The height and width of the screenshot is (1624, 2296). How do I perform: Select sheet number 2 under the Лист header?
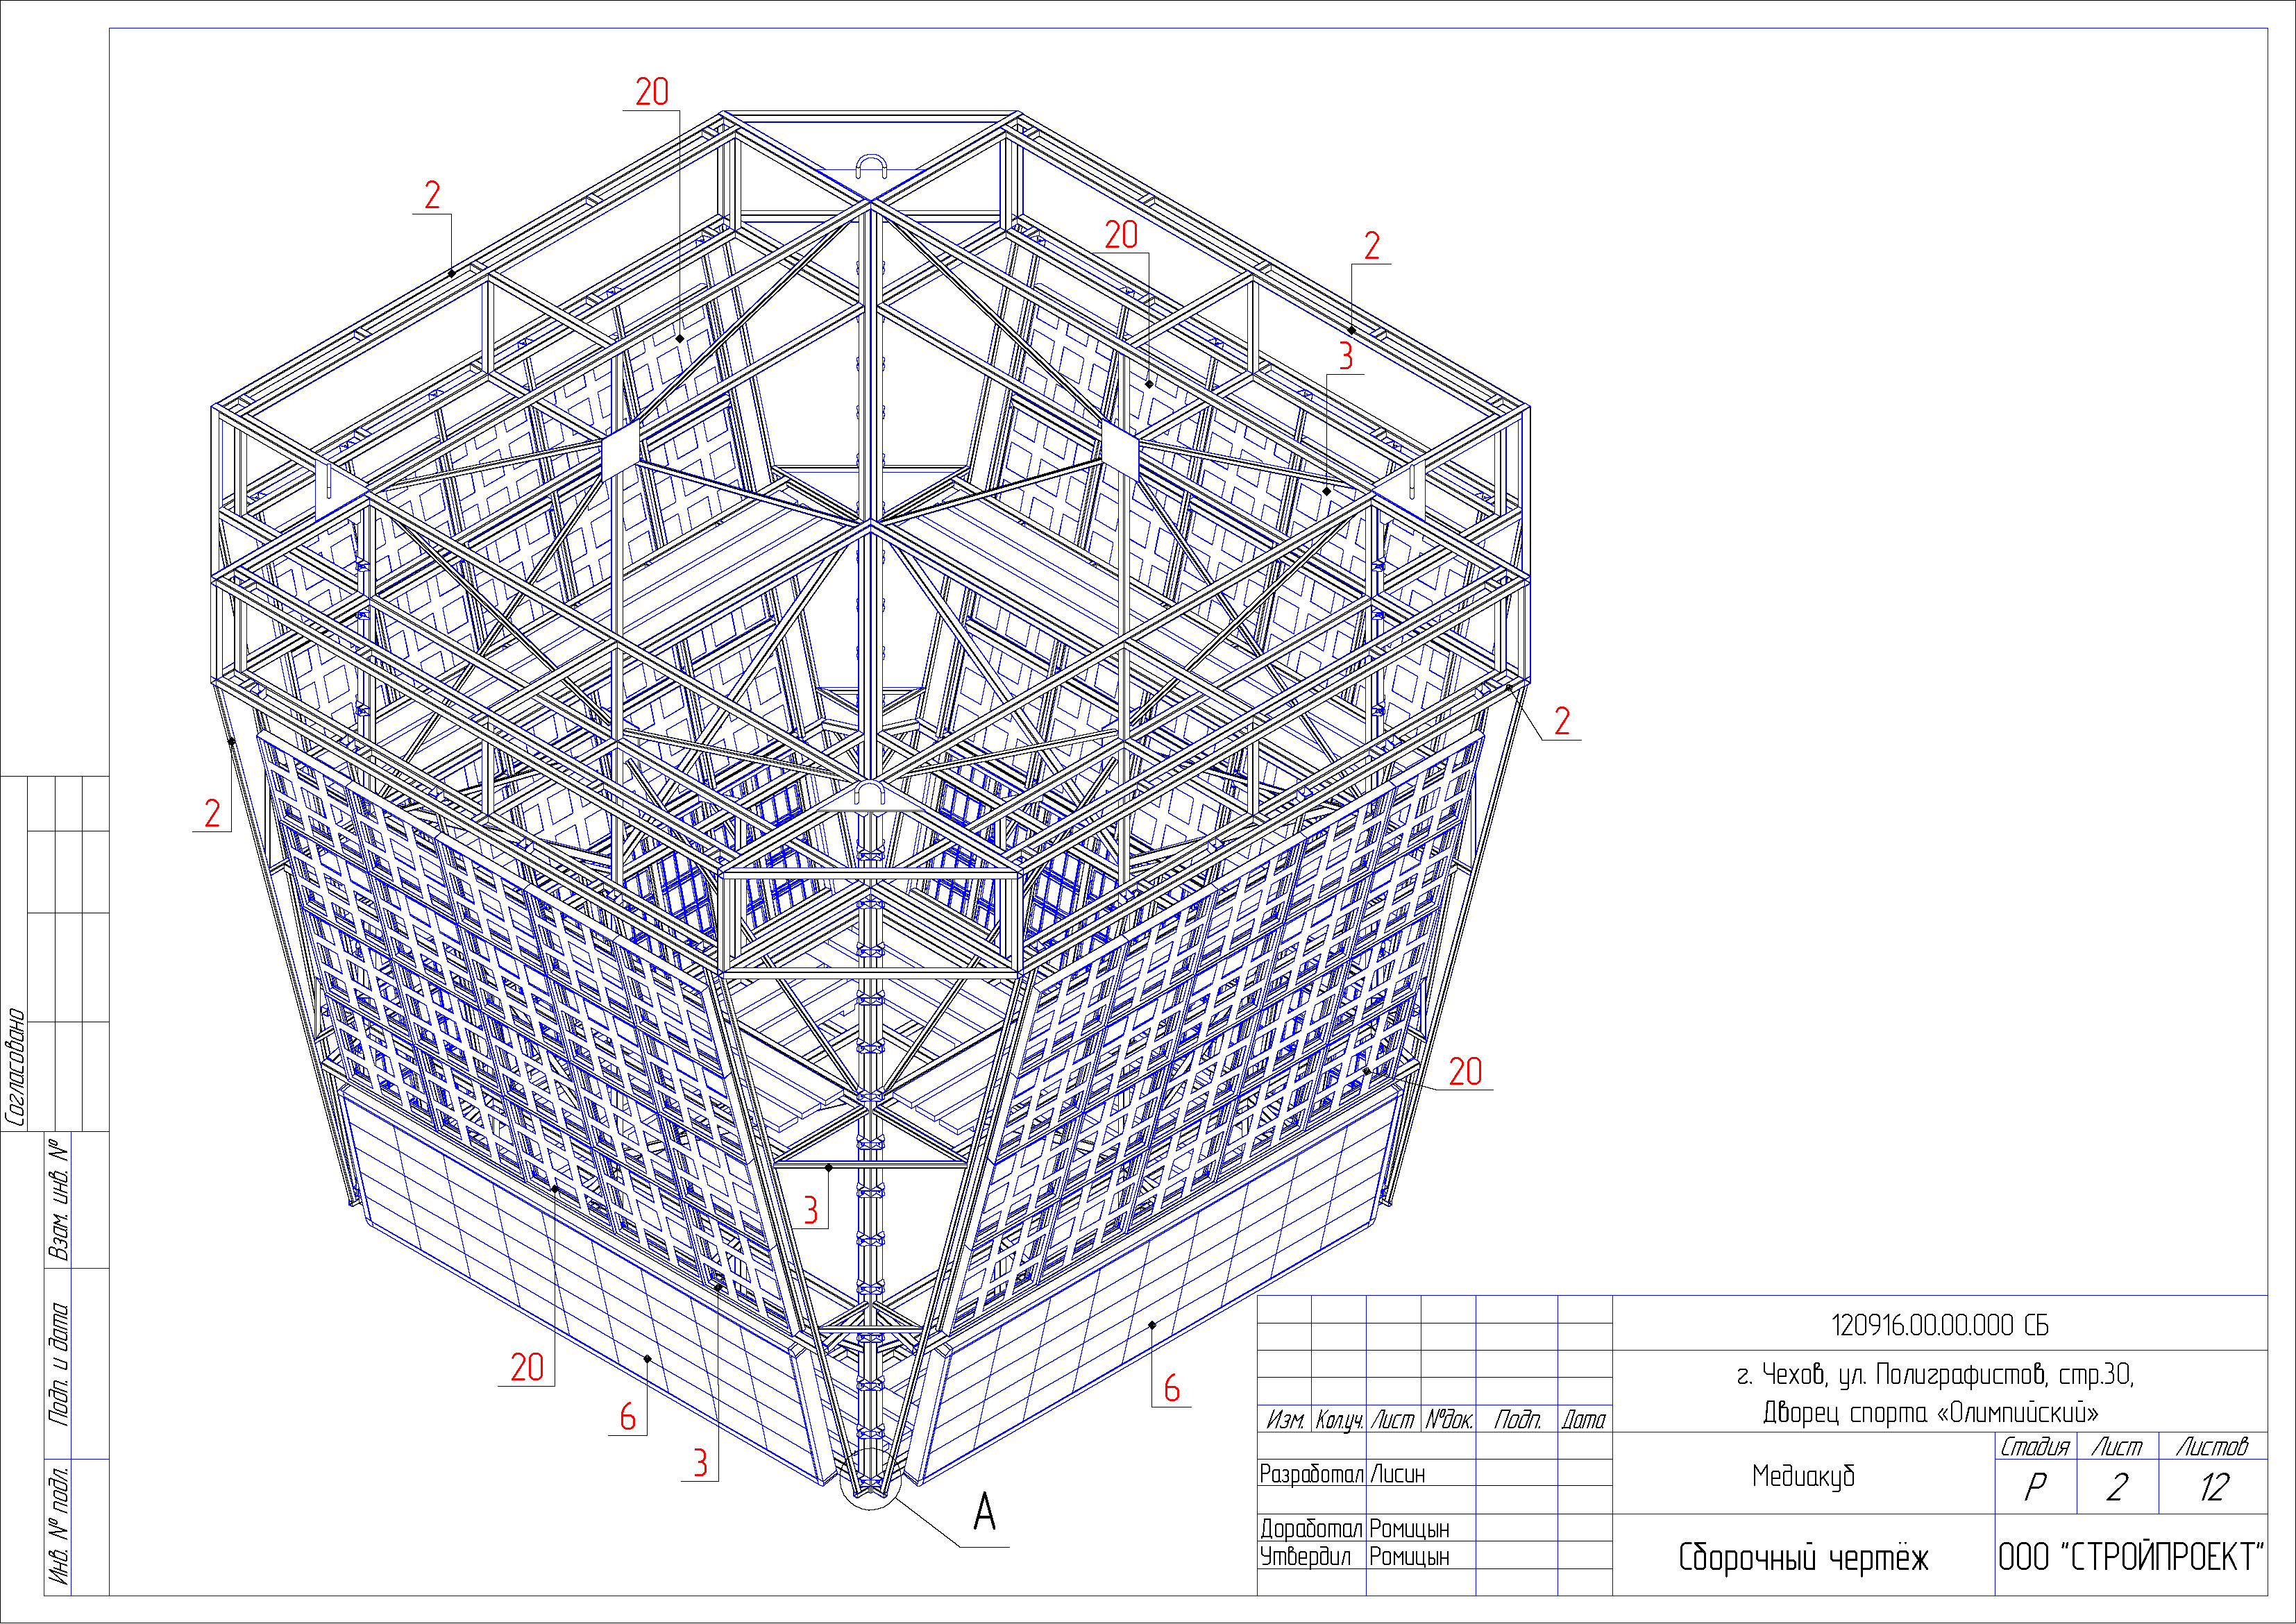click(2116, 1488)
